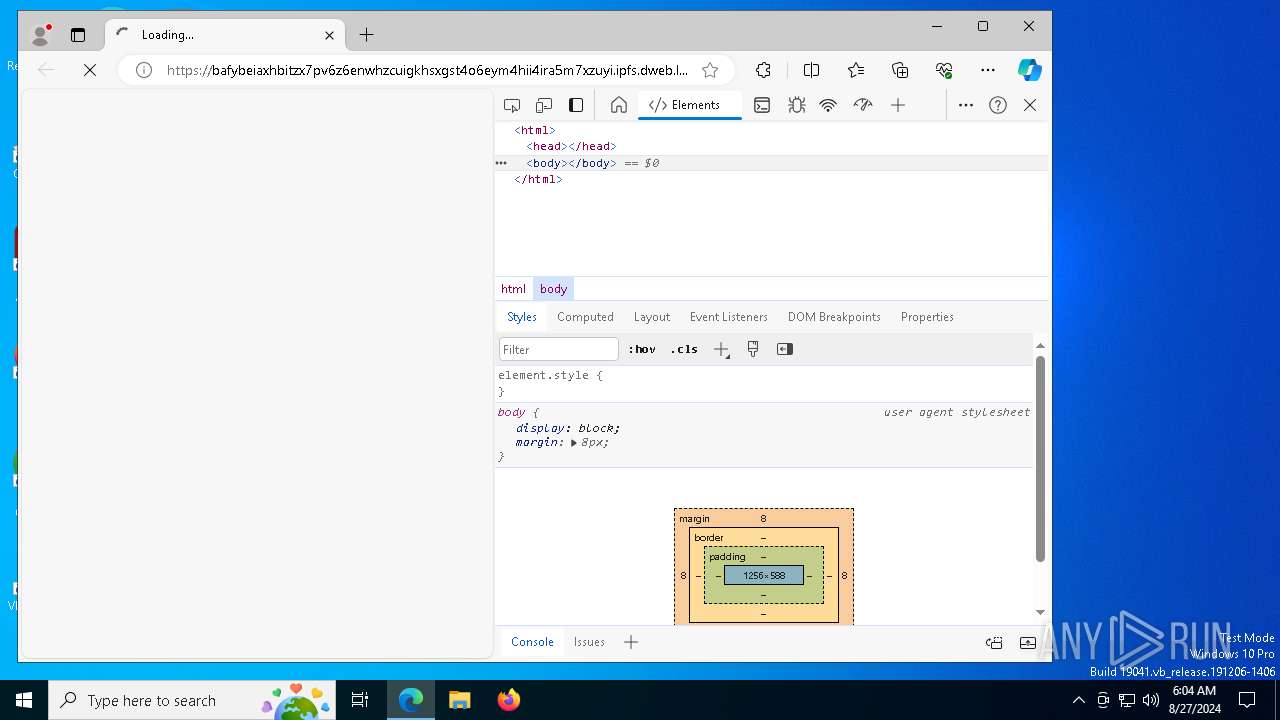Open DevTools help question mark

pyautogui.click(x=998, y=105)
